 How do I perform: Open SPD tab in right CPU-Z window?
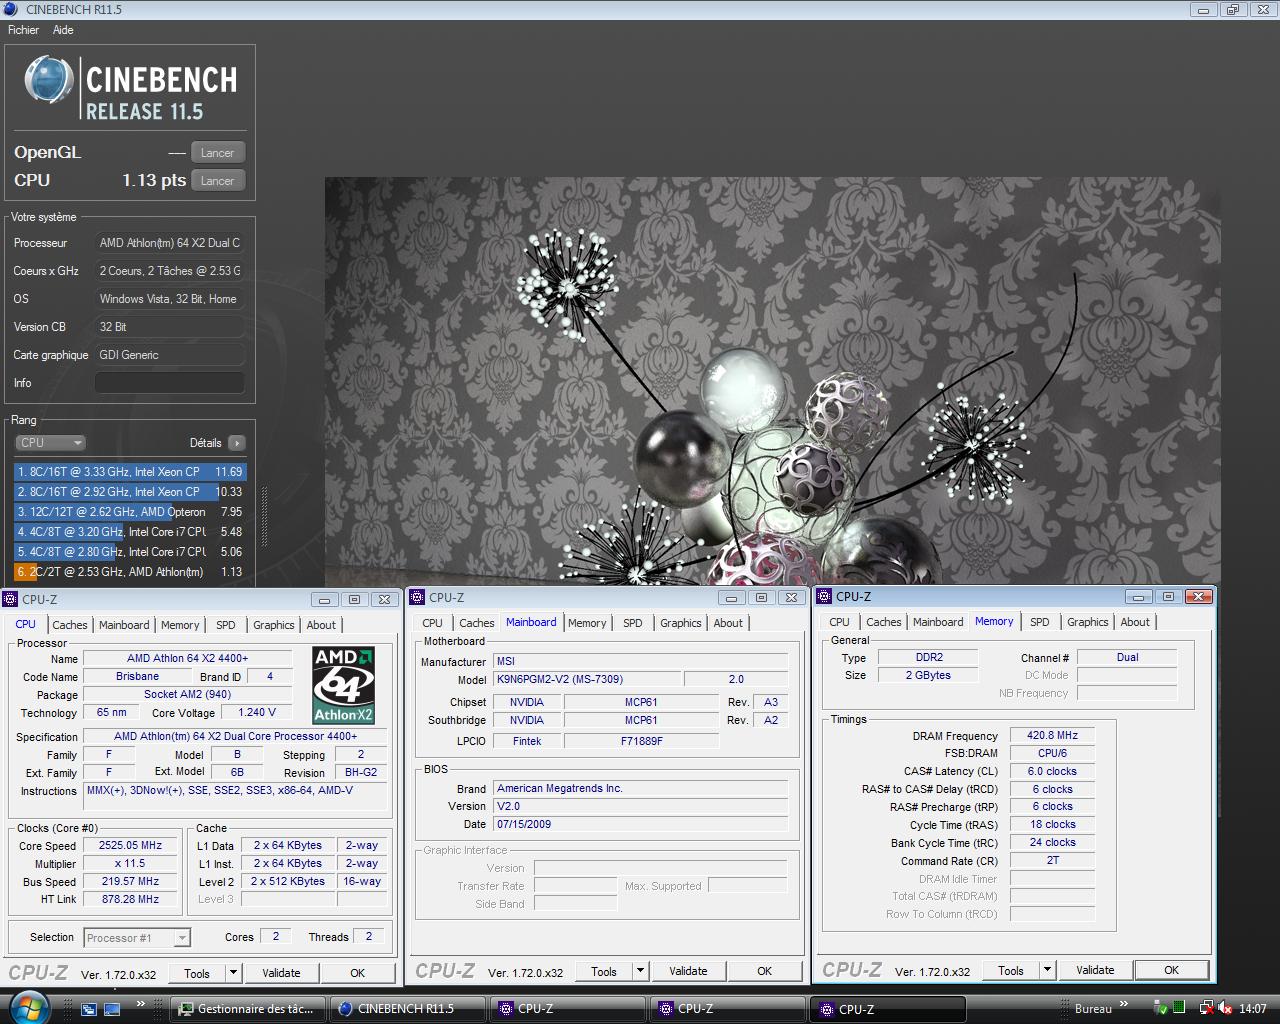pyautogui.click(x=1040, y=622)
